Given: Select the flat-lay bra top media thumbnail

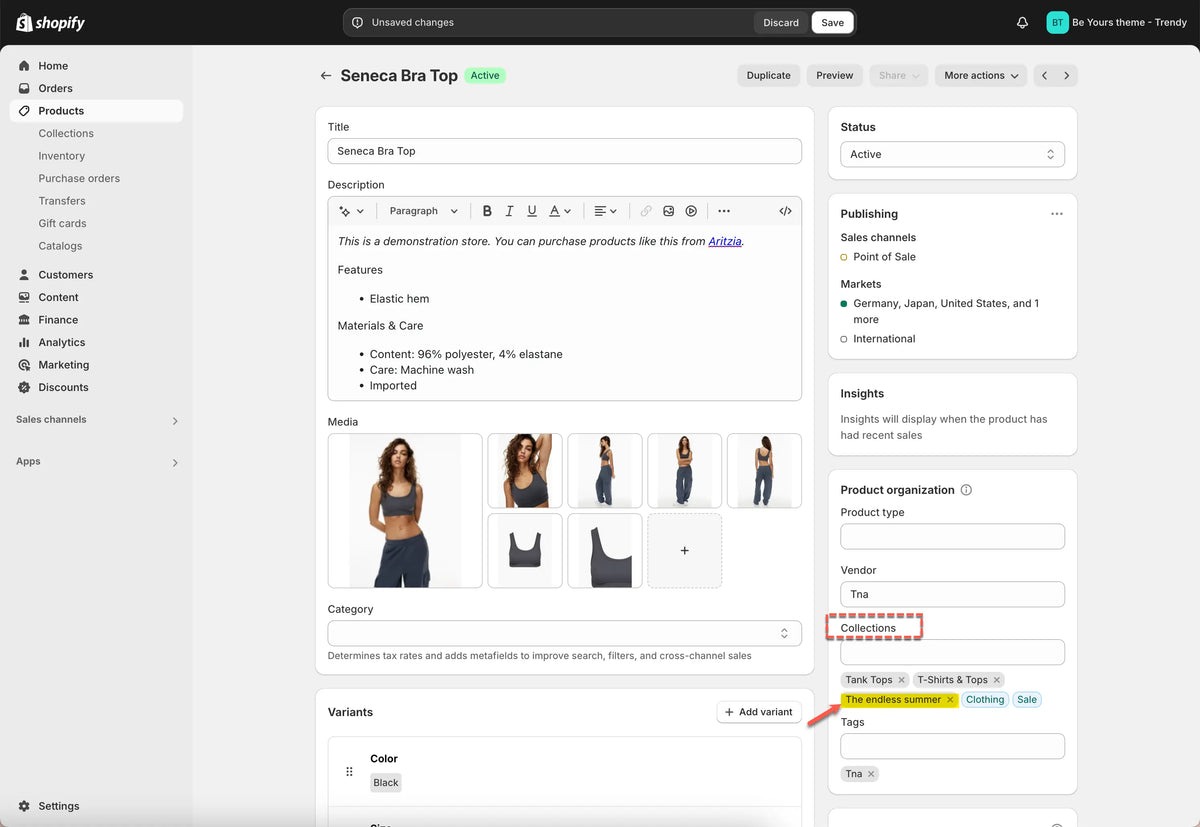Looking at the screenshot, I should [525, 551].
